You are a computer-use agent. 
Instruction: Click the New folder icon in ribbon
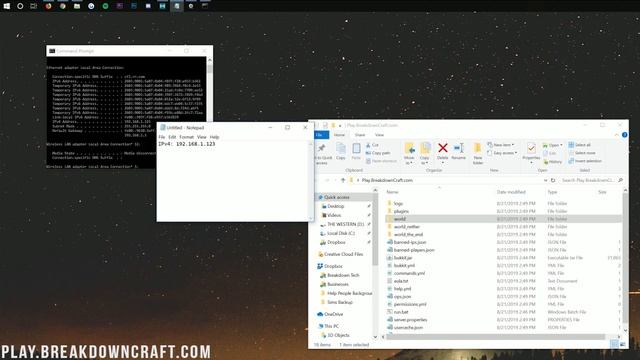[478, 148]
